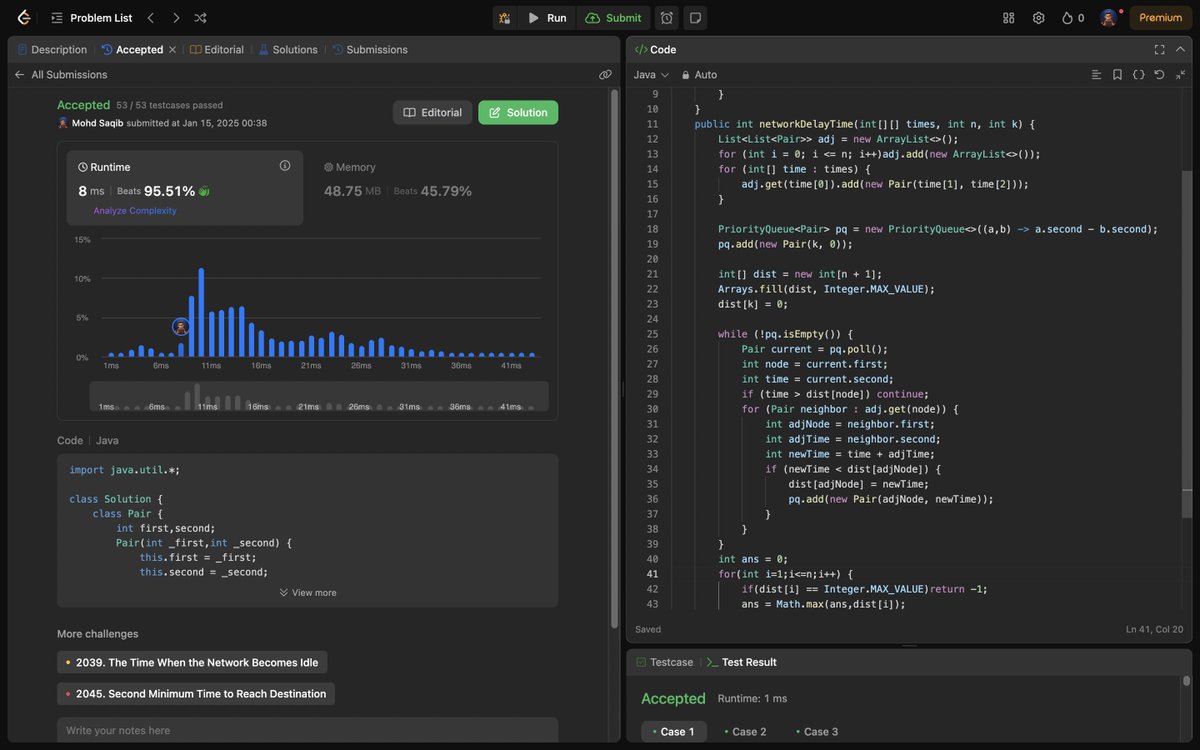Image resolution: width=1200 pixels, height=750 pixels.
Task: Close the Accepted tab
Action: [172, 50]
